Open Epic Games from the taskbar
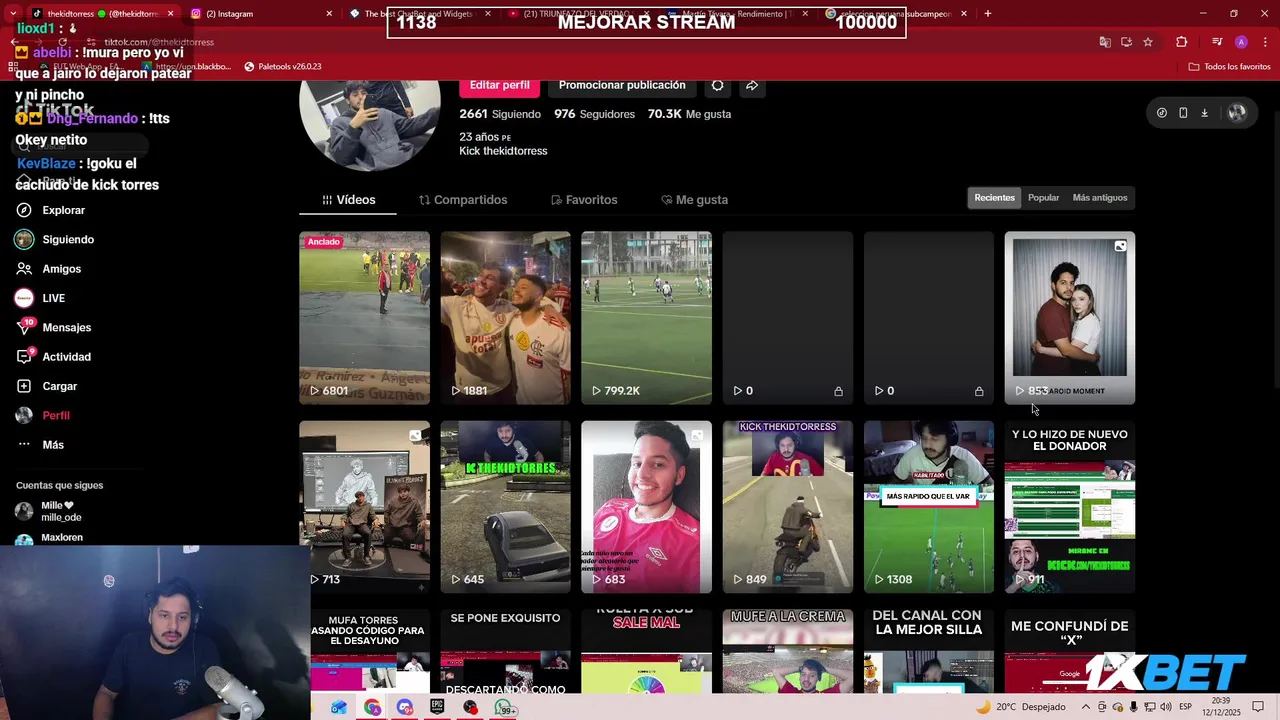 click(437, 707)
